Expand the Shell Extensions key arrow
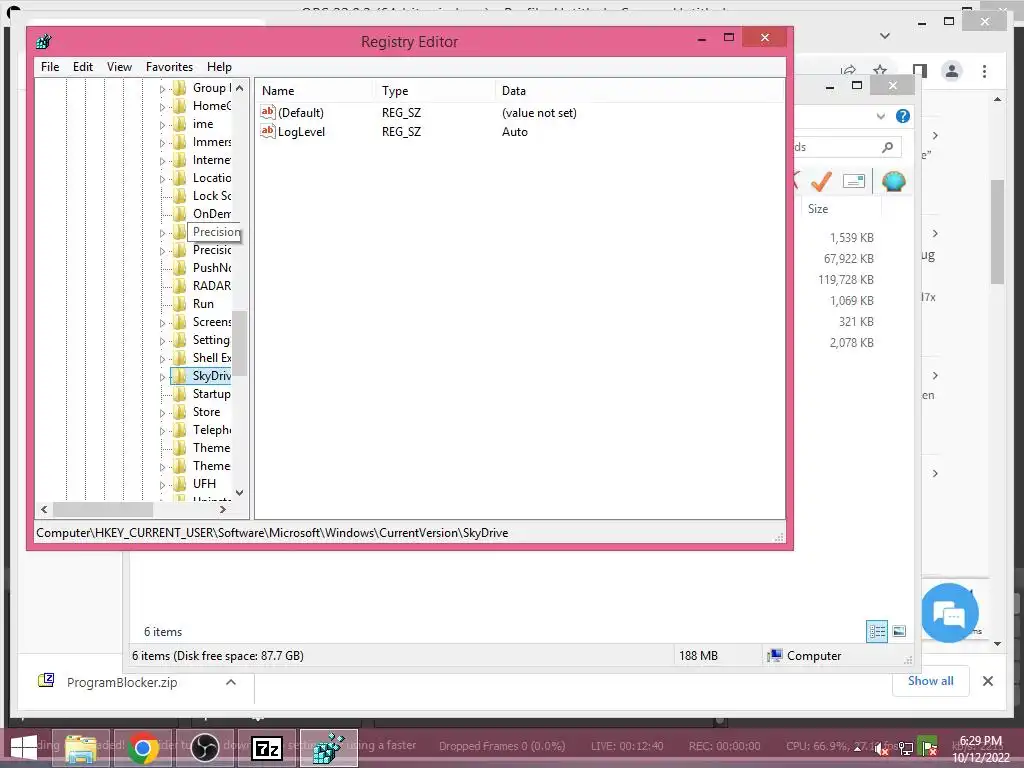The height and width of the screenshot is (768, 1024). click(x=162, y=359)
